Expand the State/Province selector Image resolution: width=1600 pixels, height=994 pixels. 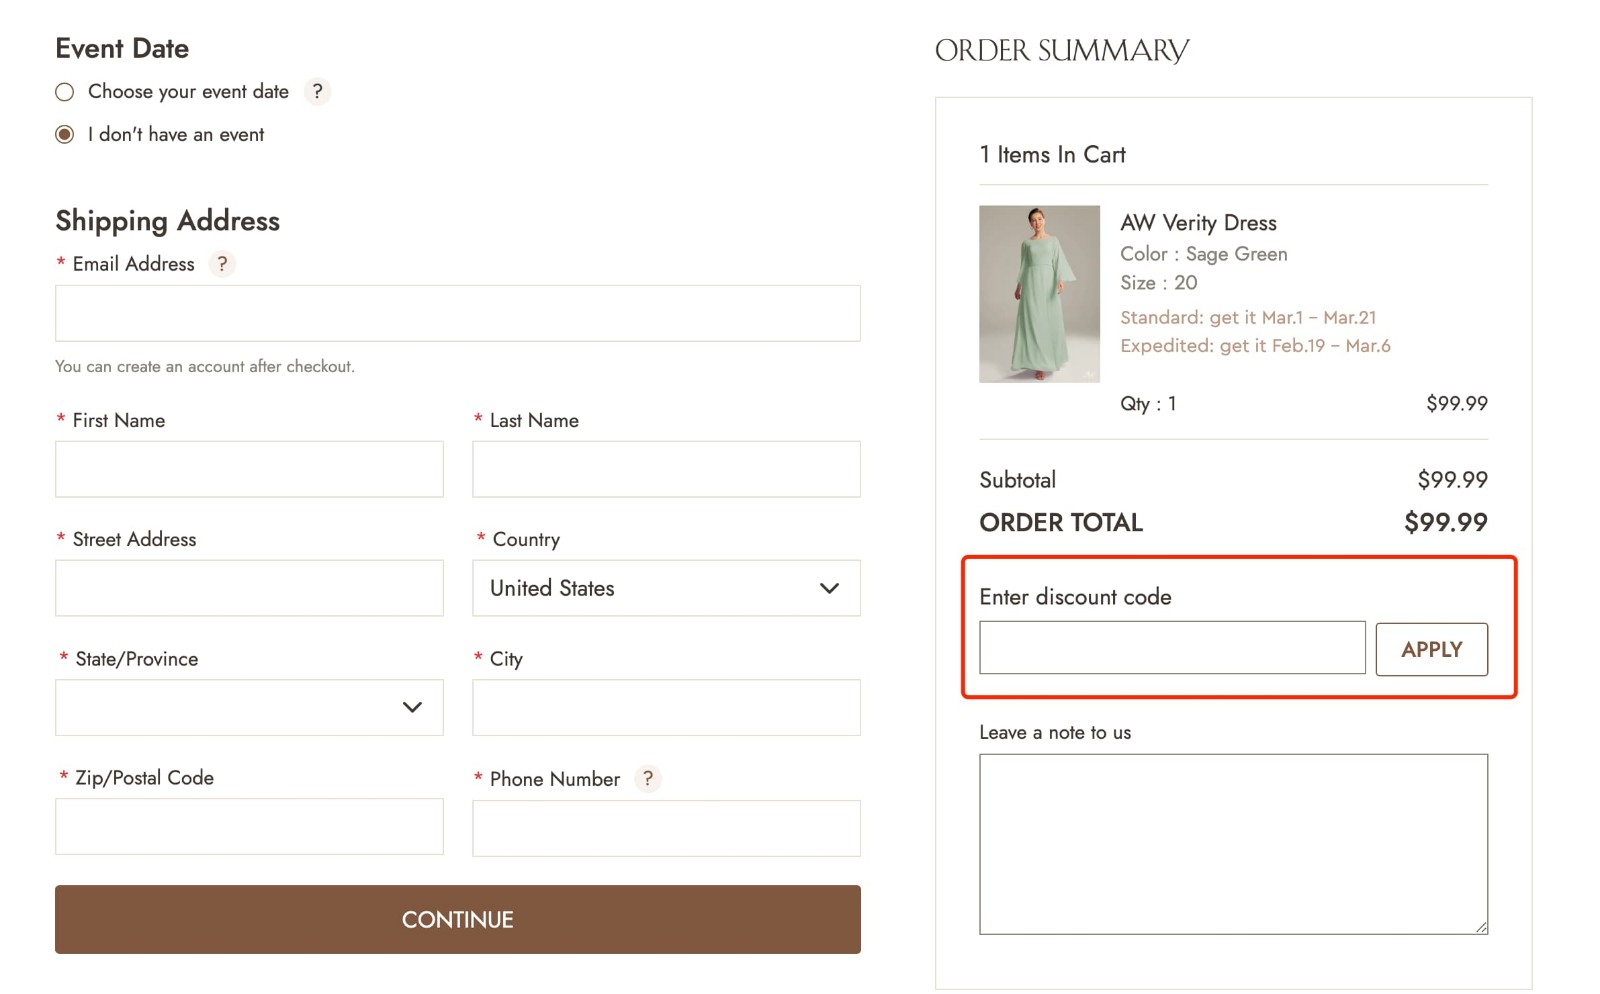point(249,707)
